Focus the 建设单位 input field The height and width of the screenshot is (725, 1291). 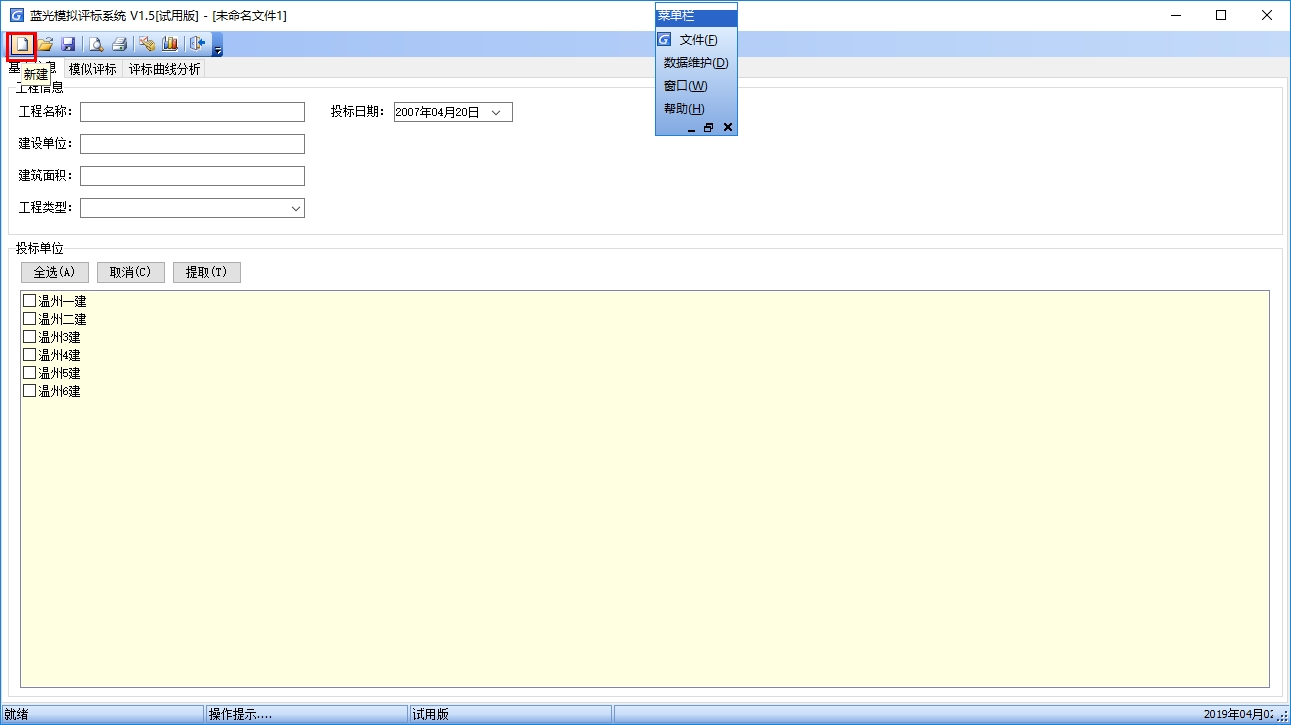(192, 144)
